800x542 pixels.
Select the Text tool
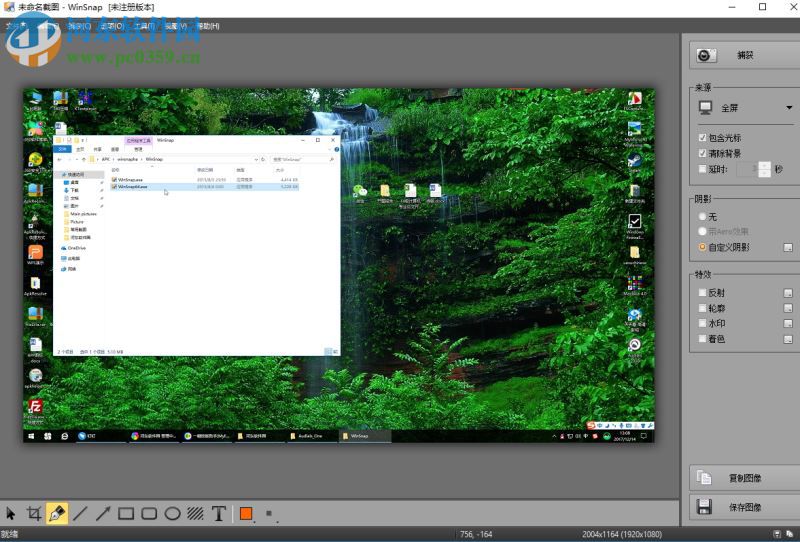tap(218, 514)
